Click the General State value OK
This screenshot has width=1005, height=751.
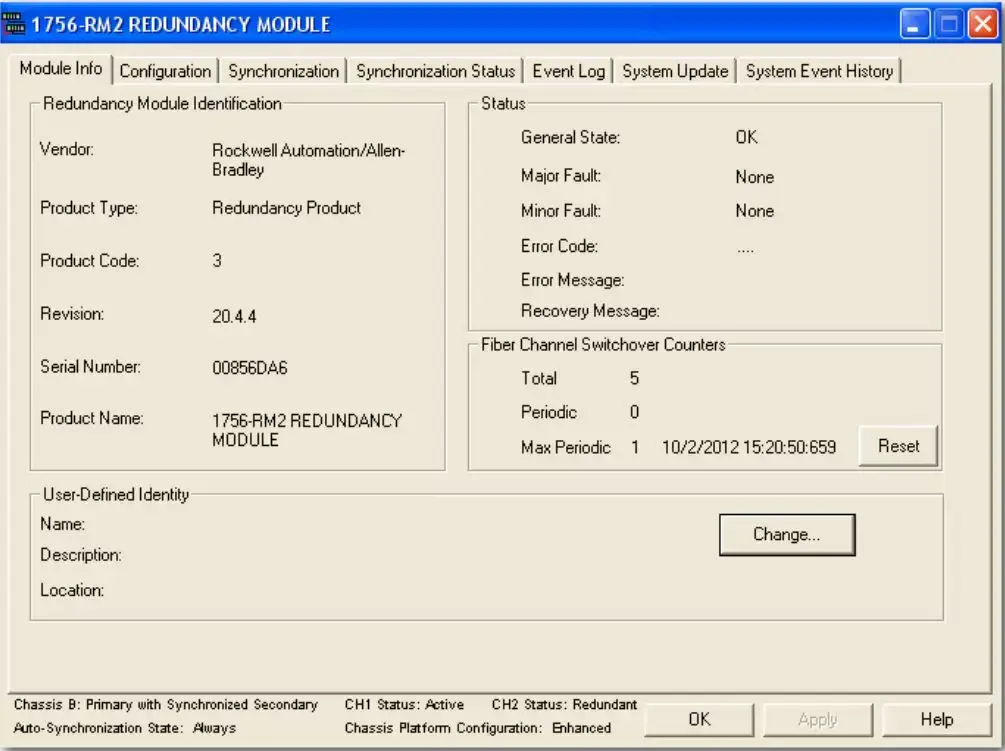pyautogui.click(x=746, y=137)
